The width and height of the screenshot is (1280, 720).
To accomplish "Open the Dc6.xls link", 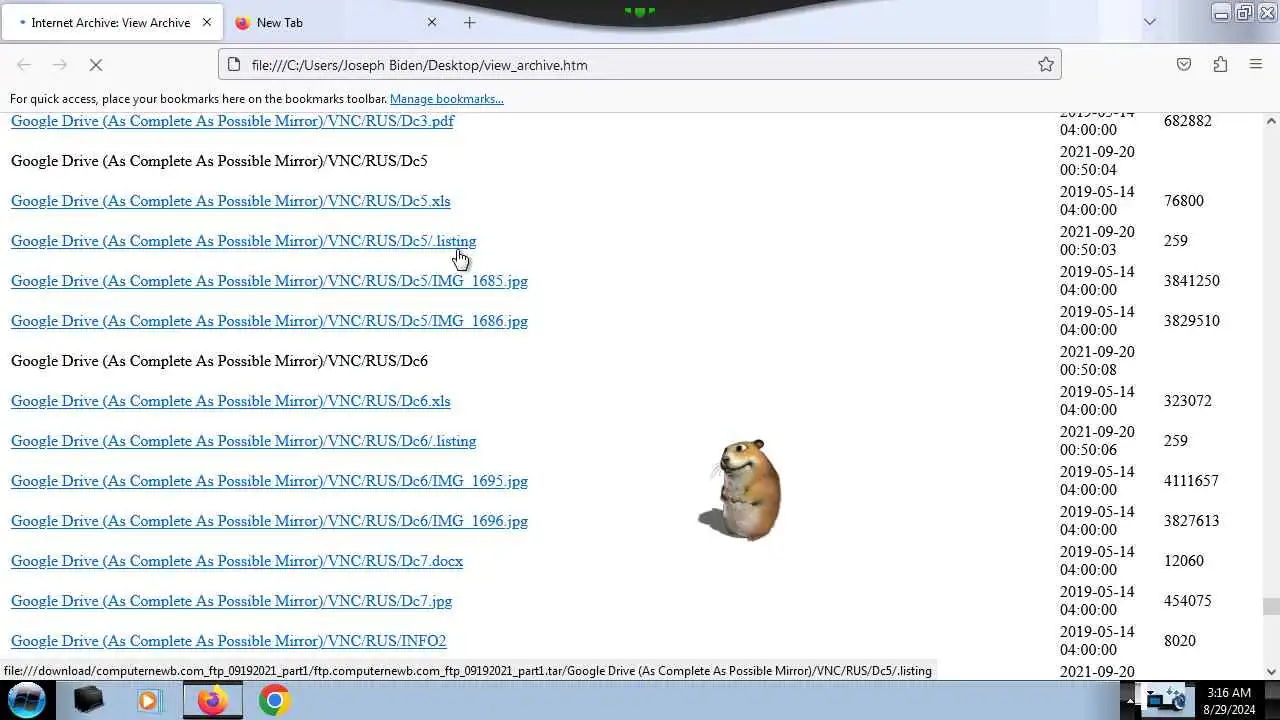I will 231,401.
